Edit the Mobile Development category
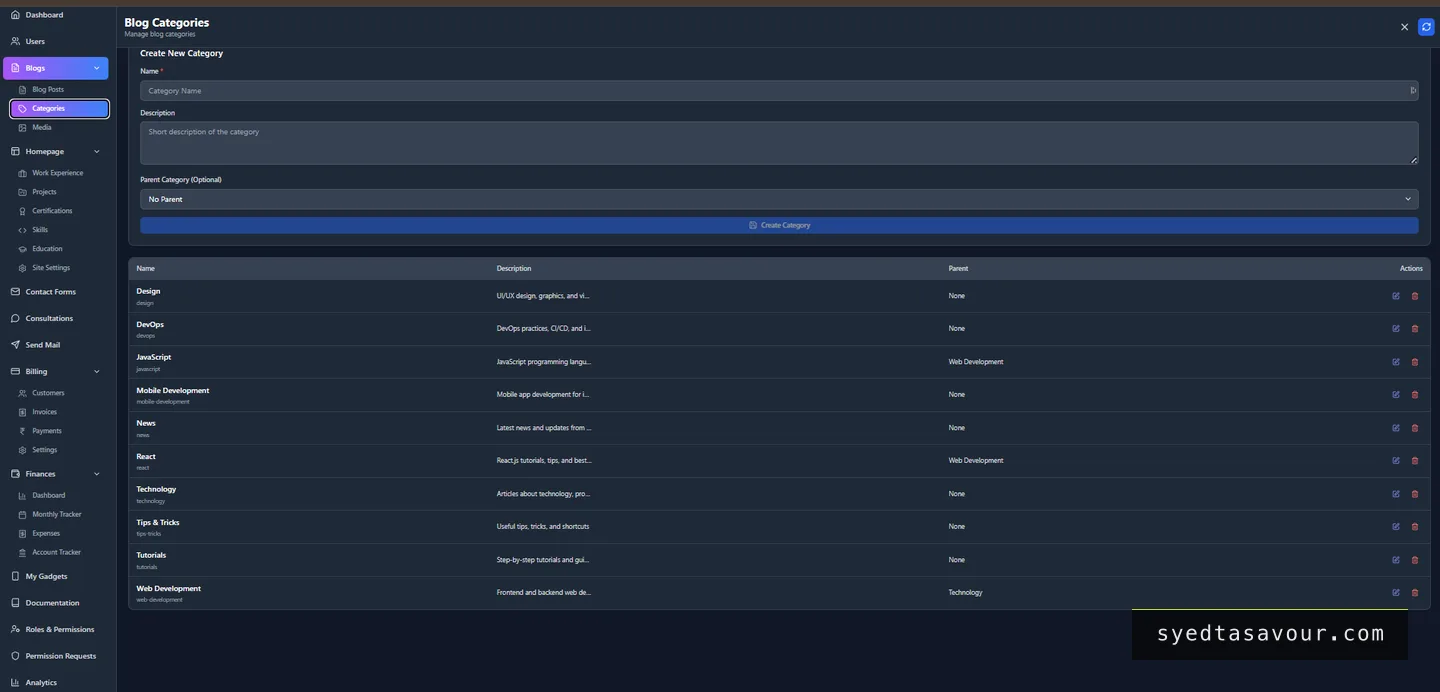Image resolution: width=1440 pixels, height=692 pixels. click(x=1396, y=395)
